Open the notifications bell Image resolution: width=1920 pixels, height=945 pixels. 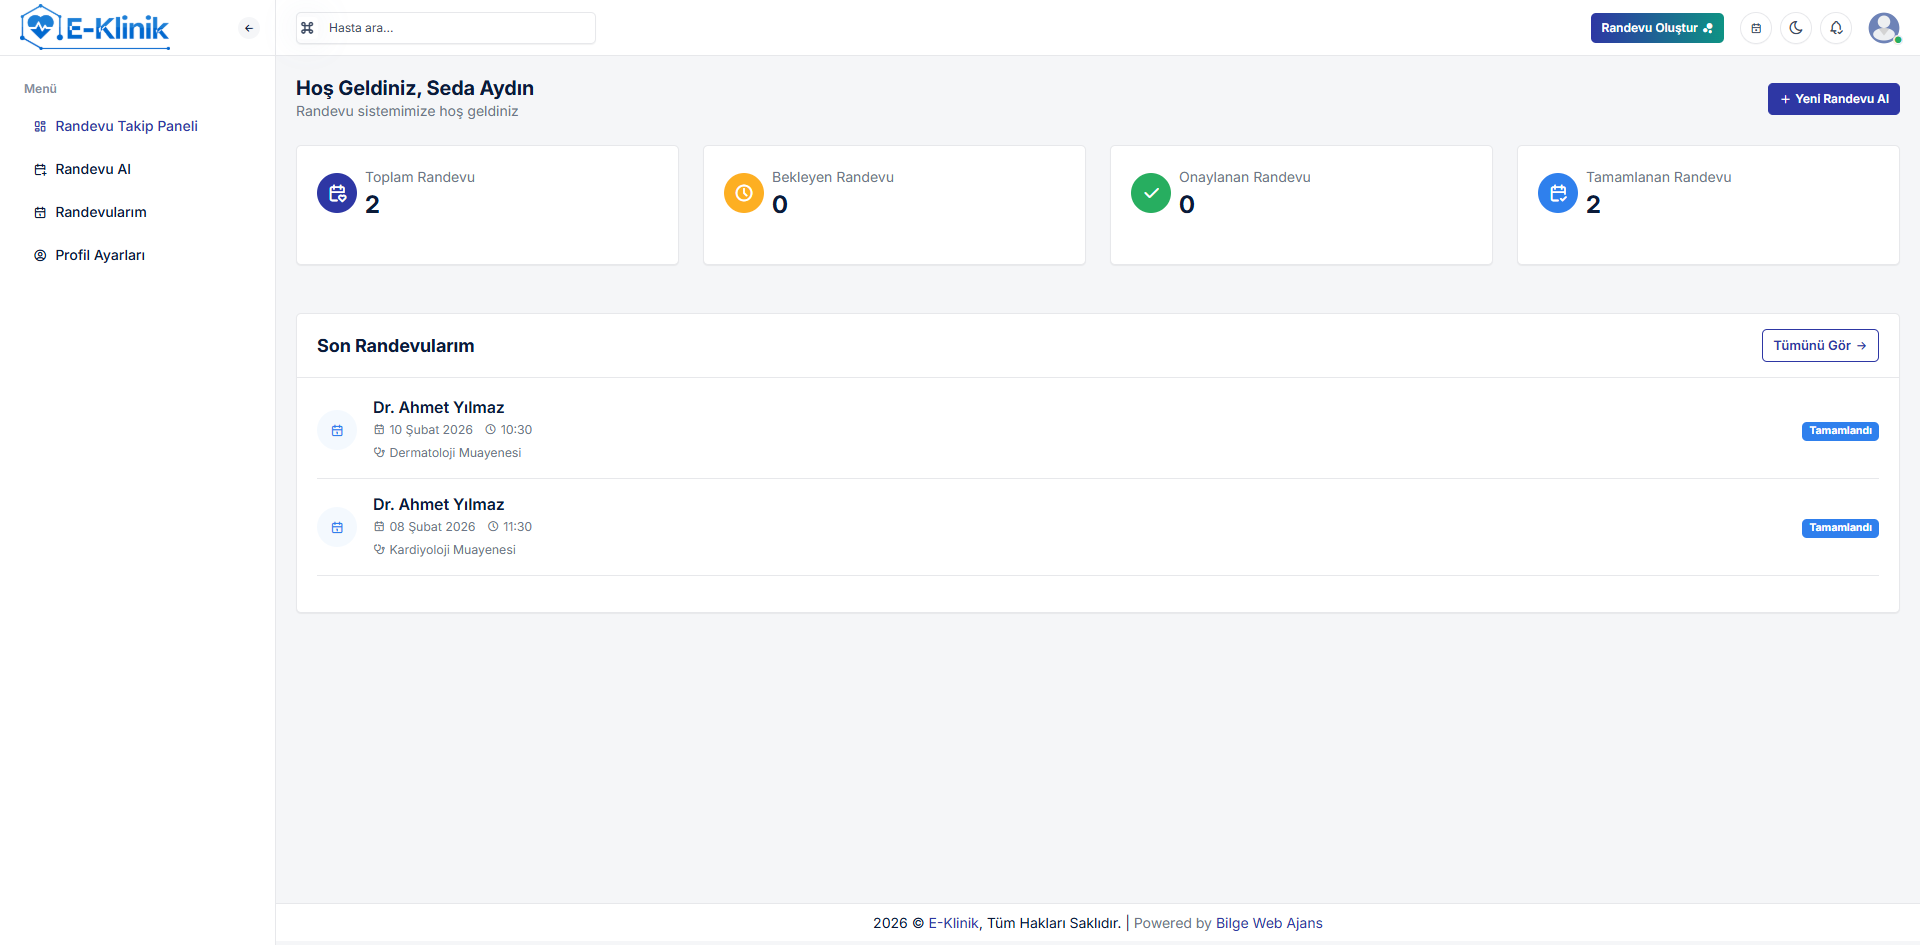[1836, 28]
